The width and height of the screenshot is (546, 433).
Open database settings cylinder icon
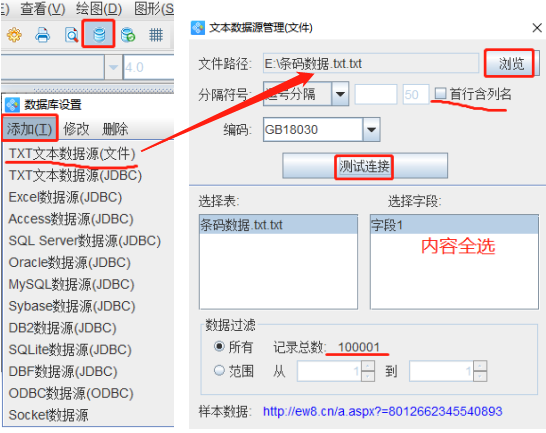99,34
